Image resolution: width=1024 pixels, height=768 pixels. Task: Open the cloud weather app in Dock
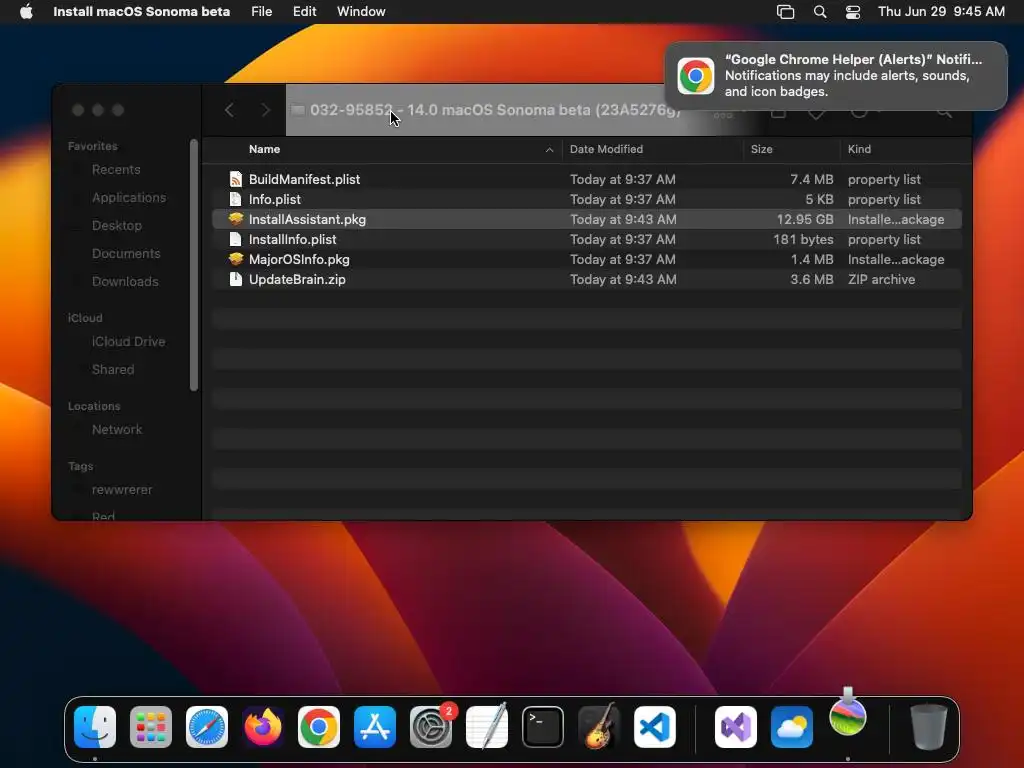(792, 726)
